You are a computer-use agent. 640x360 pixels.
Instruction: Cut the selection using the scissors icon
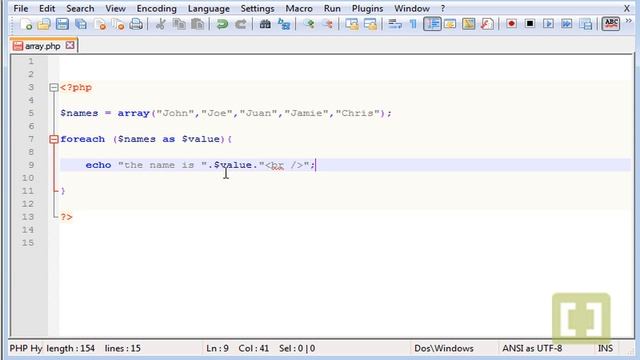coord(160,24)
